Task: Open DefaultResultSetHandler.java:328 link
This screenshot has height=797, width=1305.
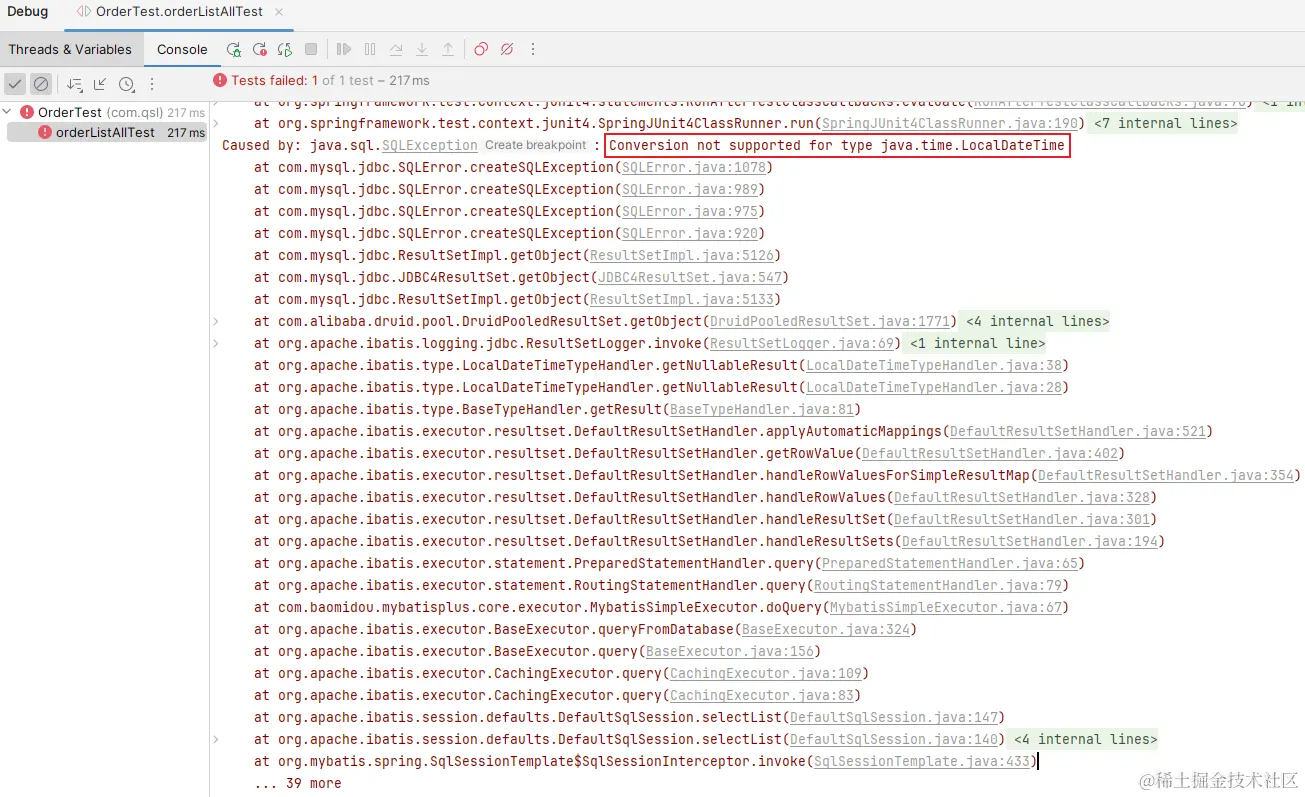Action: pyautogui.click(x=1021, y=497)
